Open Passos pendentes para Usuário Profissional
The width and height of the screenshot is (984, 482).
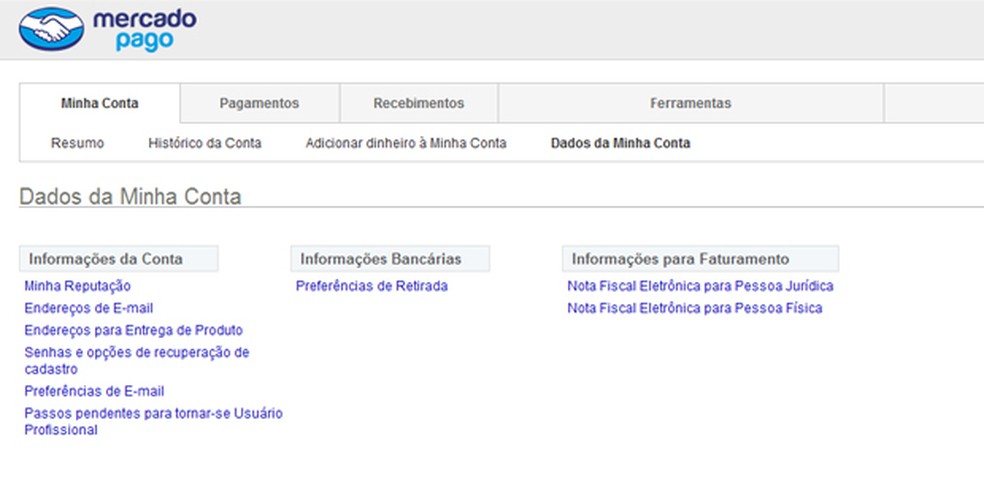(153, 413)
